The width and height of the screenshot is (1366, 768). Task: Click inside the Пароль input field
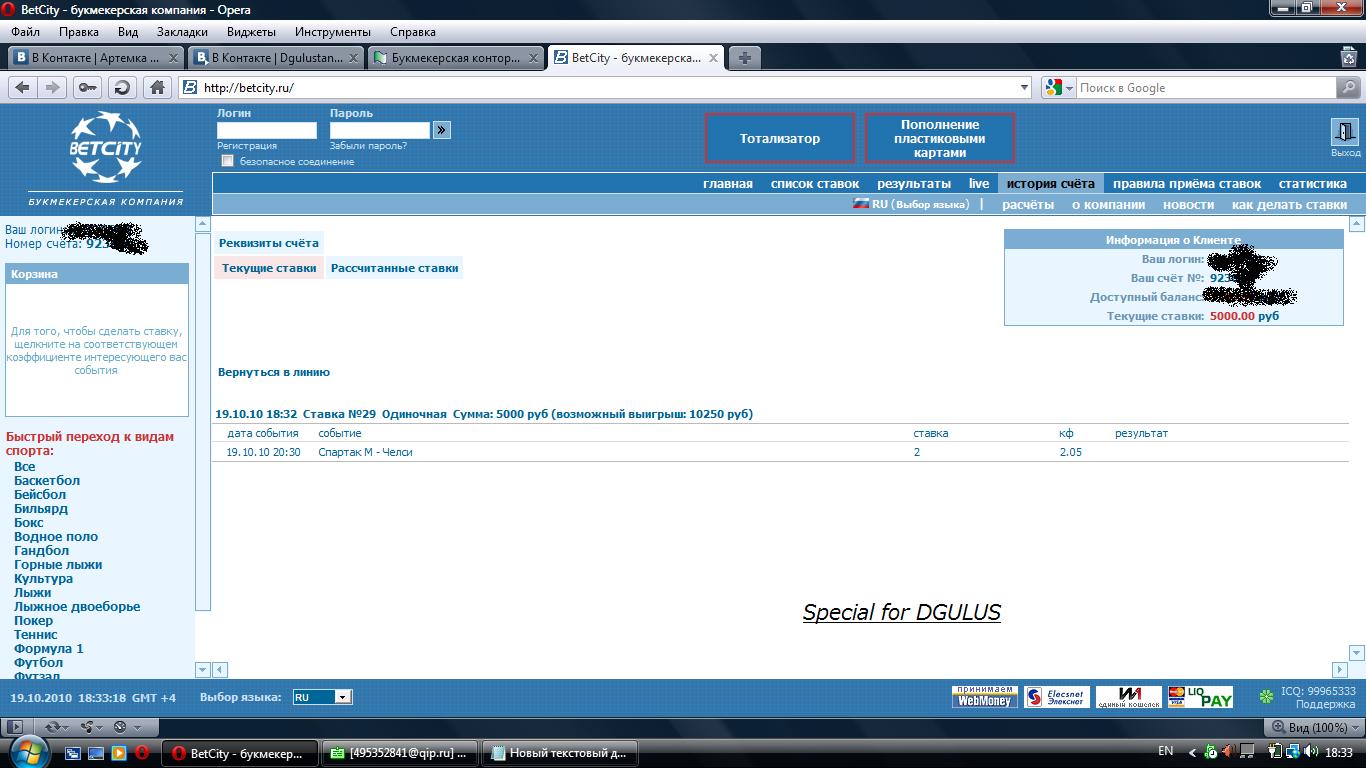[x=380, y=130]
